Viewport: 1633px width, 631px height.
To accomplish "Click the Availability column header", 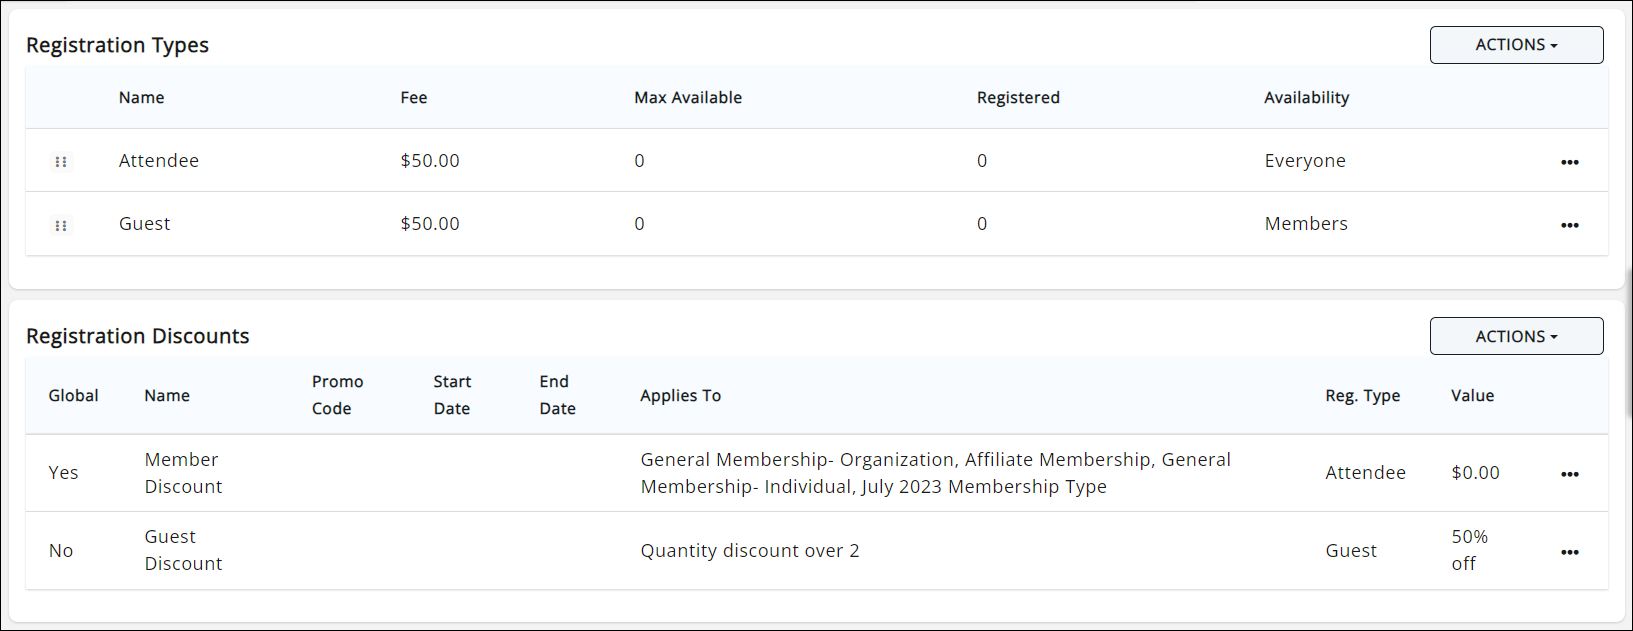I will click(x=1306, y=98).
